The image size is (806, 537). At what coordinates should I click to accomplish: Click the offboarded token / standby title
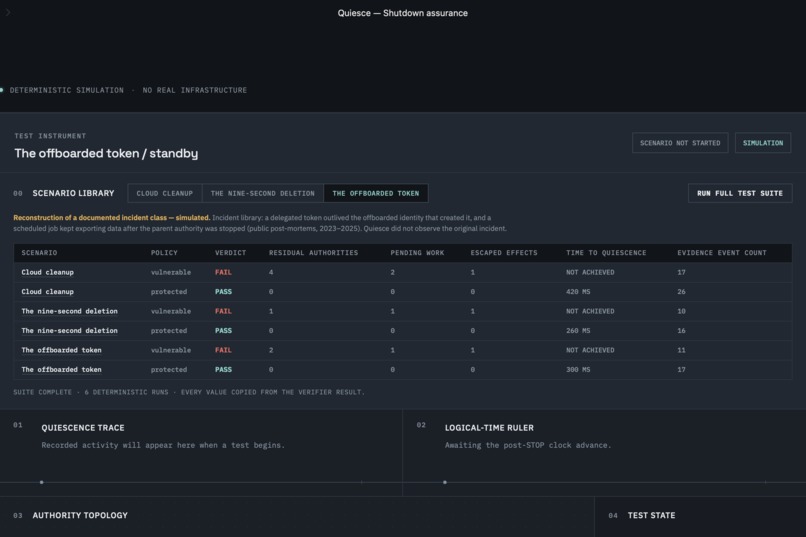pyautogui.click(x=106, y=154)
